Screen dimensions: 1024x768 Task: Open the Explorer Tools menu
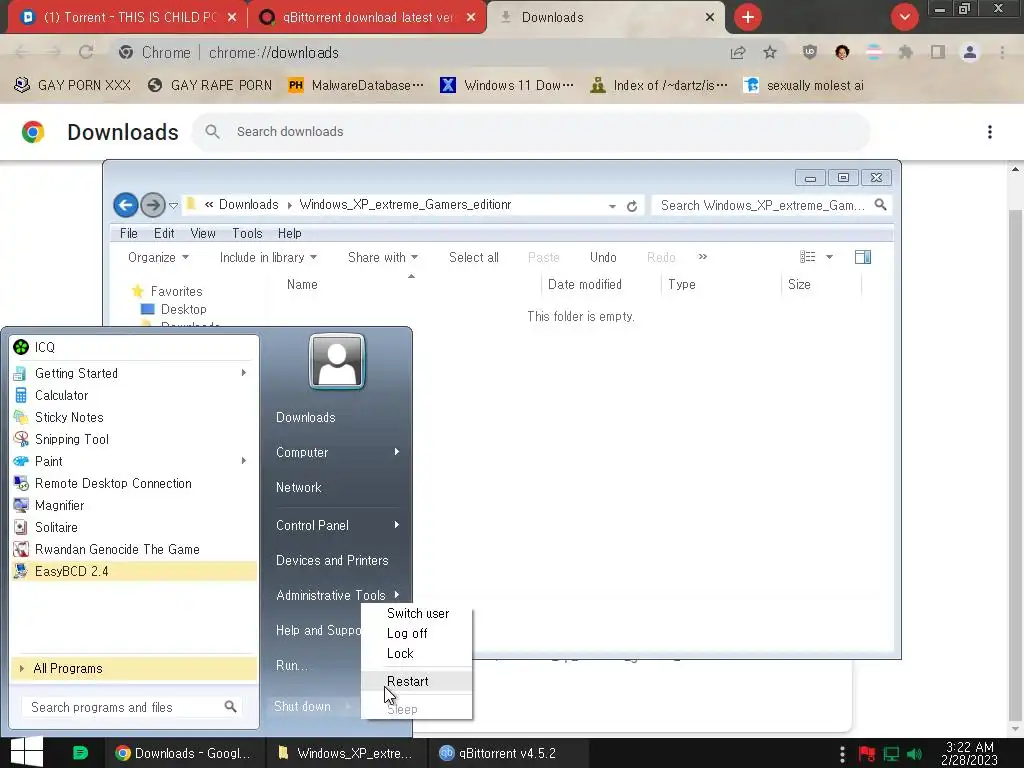tap(247, 233)
